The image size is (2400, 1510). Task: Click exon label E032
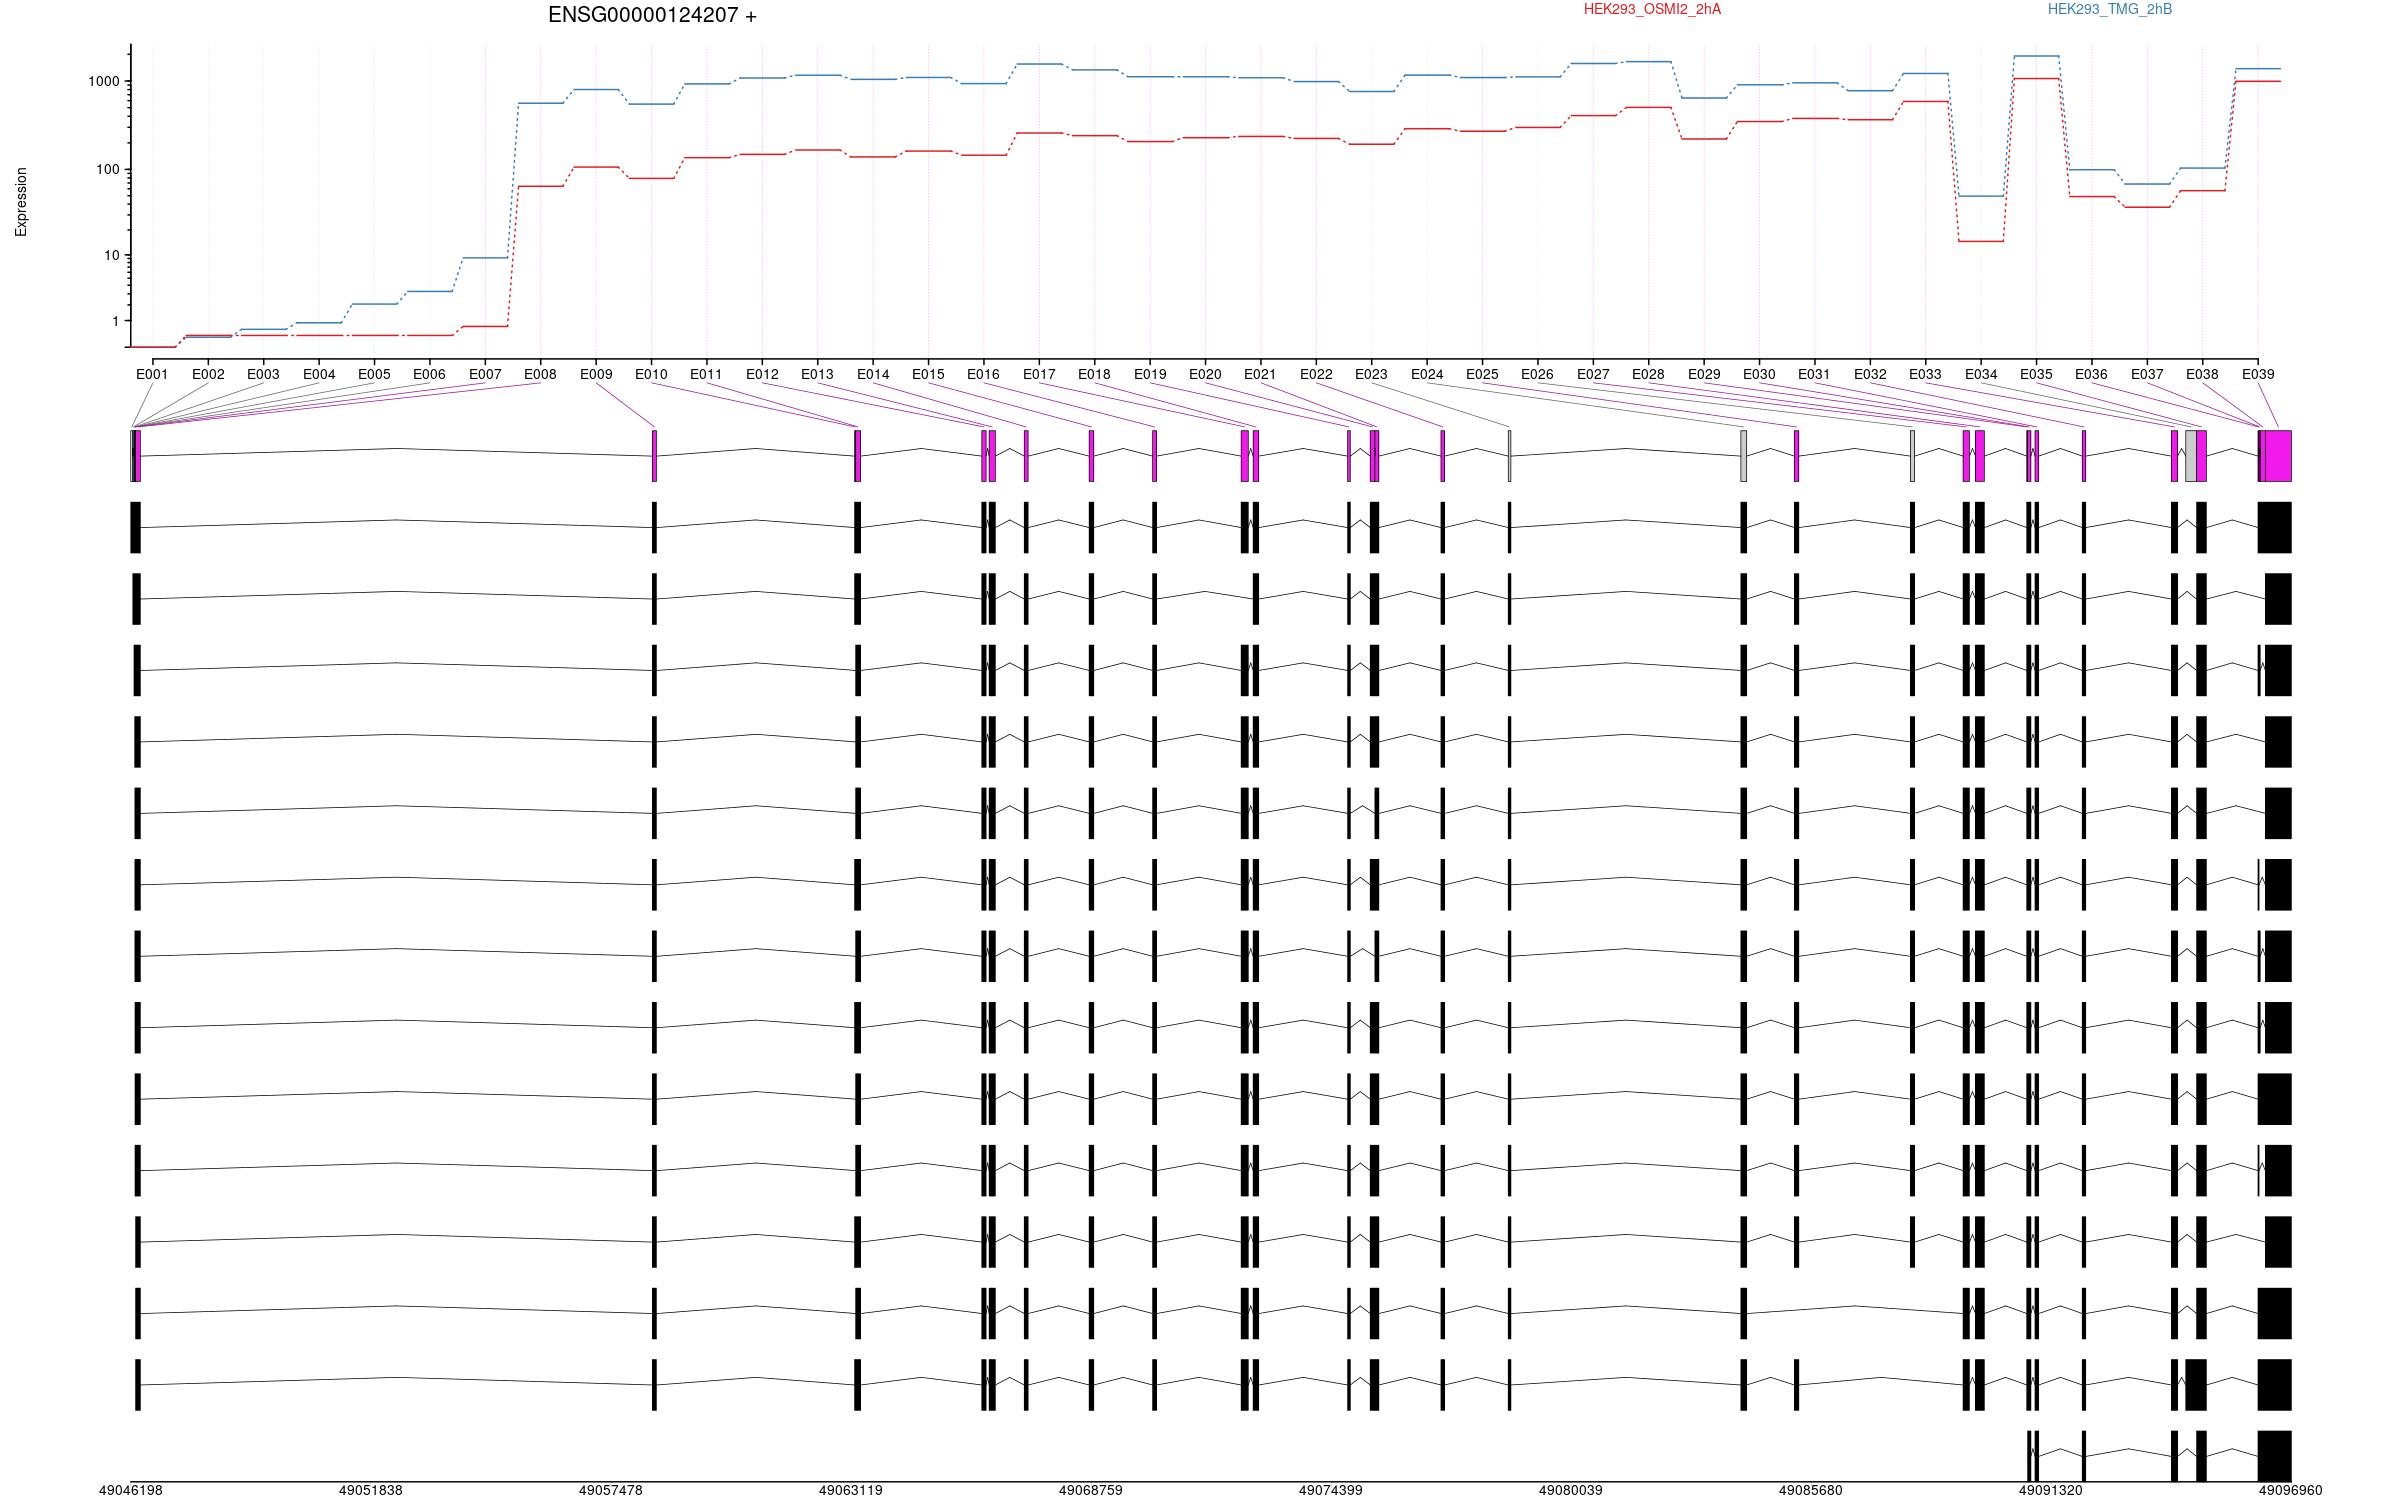click(1870, 374)
